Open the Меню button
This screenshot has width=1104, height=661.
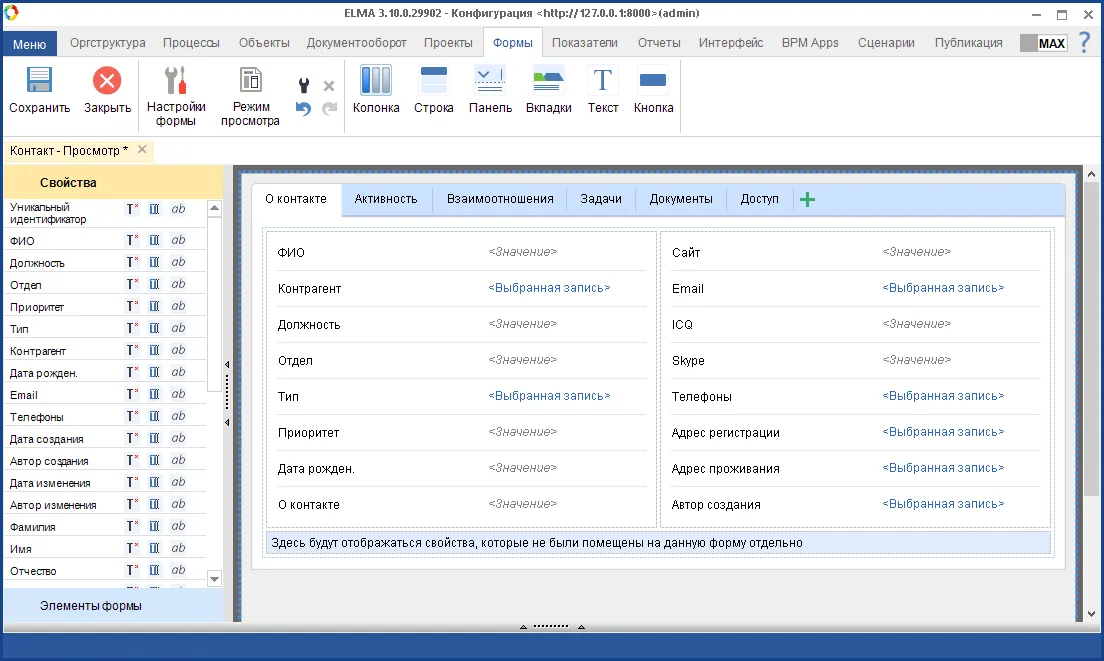pos(29,44)
